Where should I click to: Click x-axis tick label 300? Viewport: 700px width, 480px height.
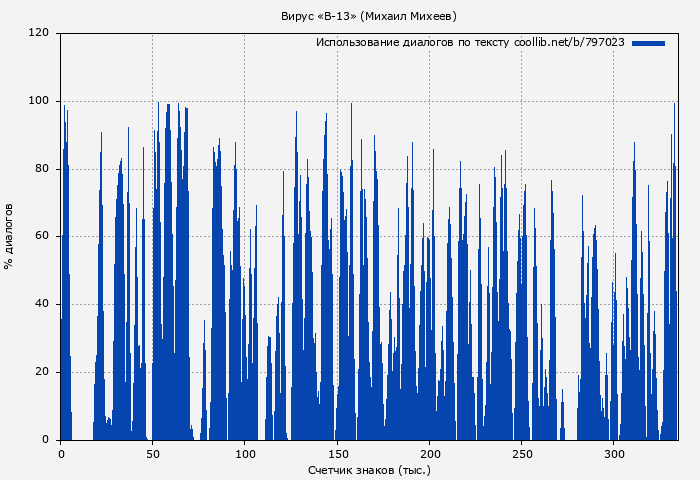[x=614, y=454]
